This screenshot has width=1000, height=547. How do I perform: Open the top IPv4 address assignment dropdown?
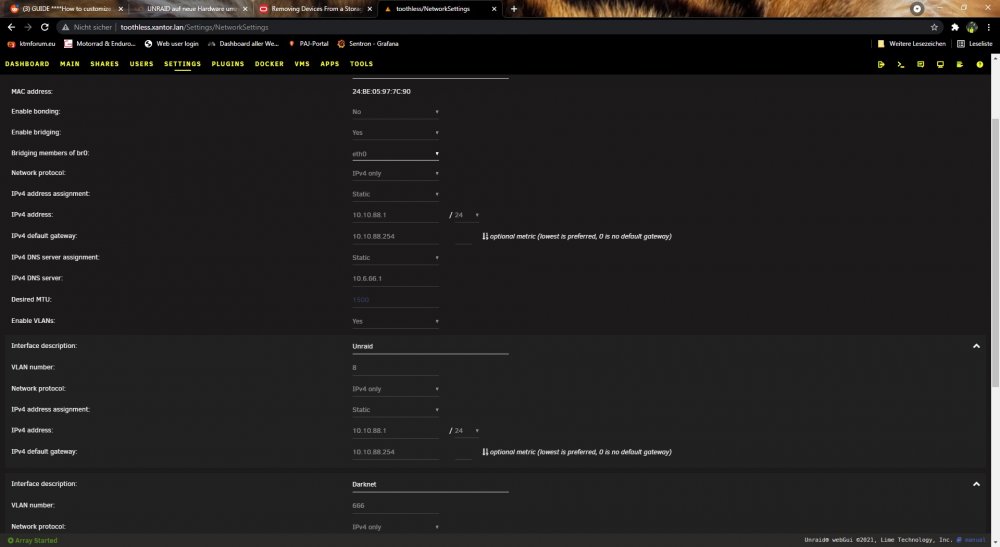[x=395, y=194]
